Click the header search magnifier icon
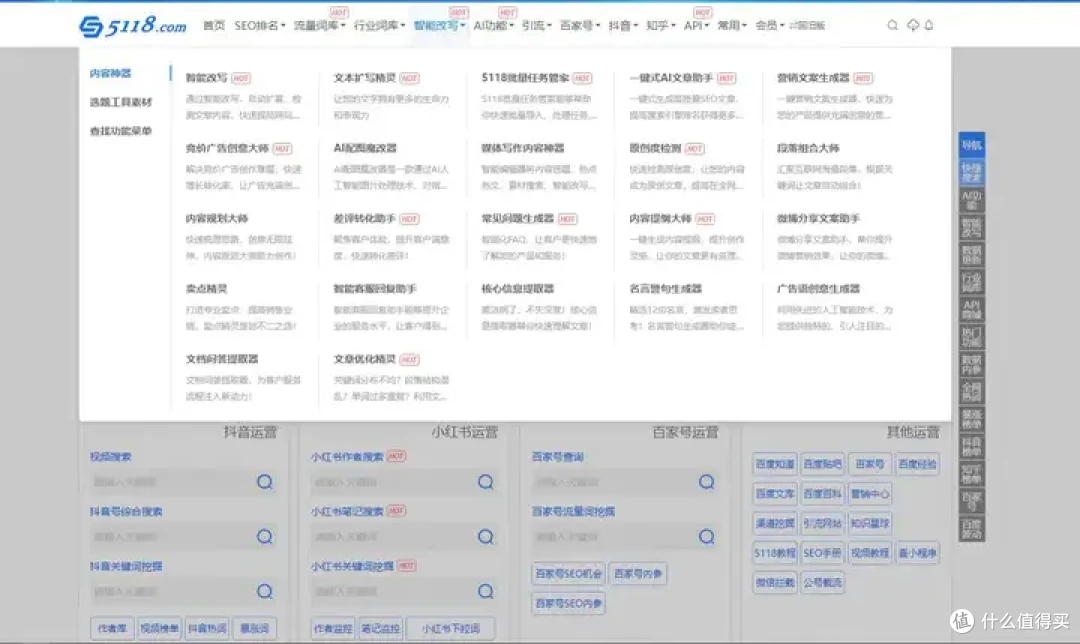Image resolution: width=1080 pixels, height=644 pixels. [x=892, y=25]
